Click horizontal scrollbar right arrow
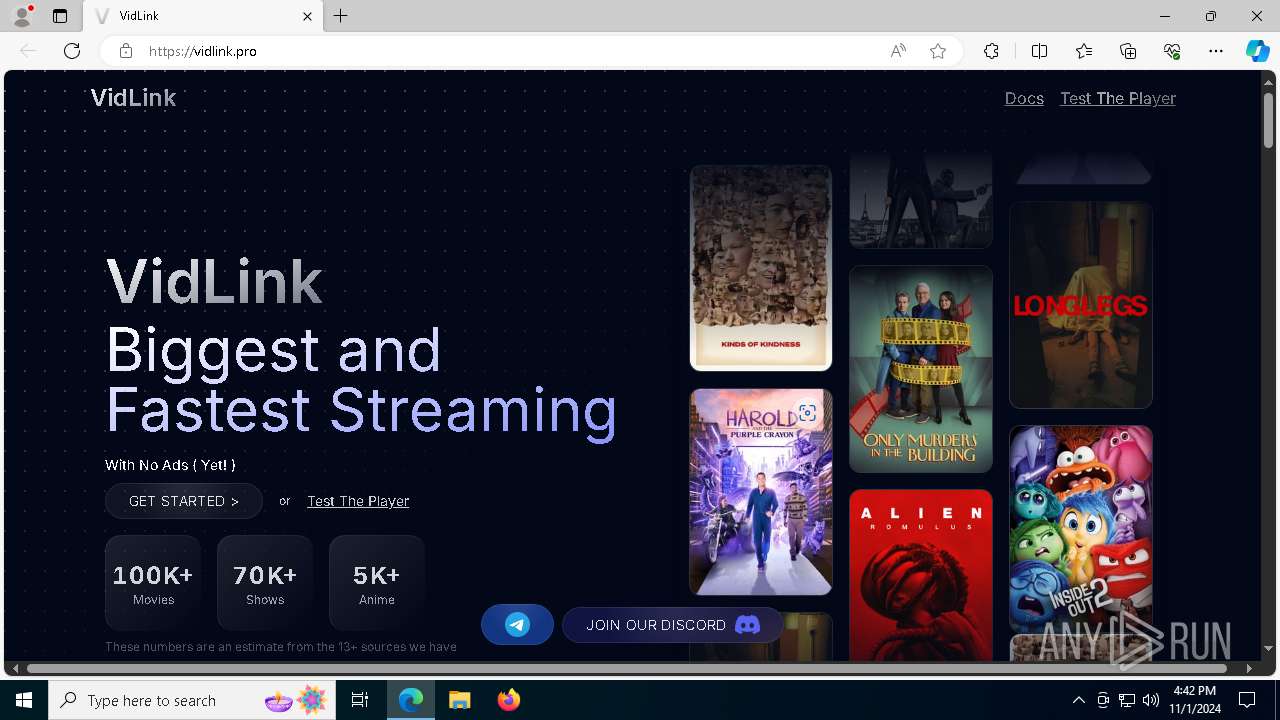This screenshot has width=1280, height=720. (x=1248, y=668)
